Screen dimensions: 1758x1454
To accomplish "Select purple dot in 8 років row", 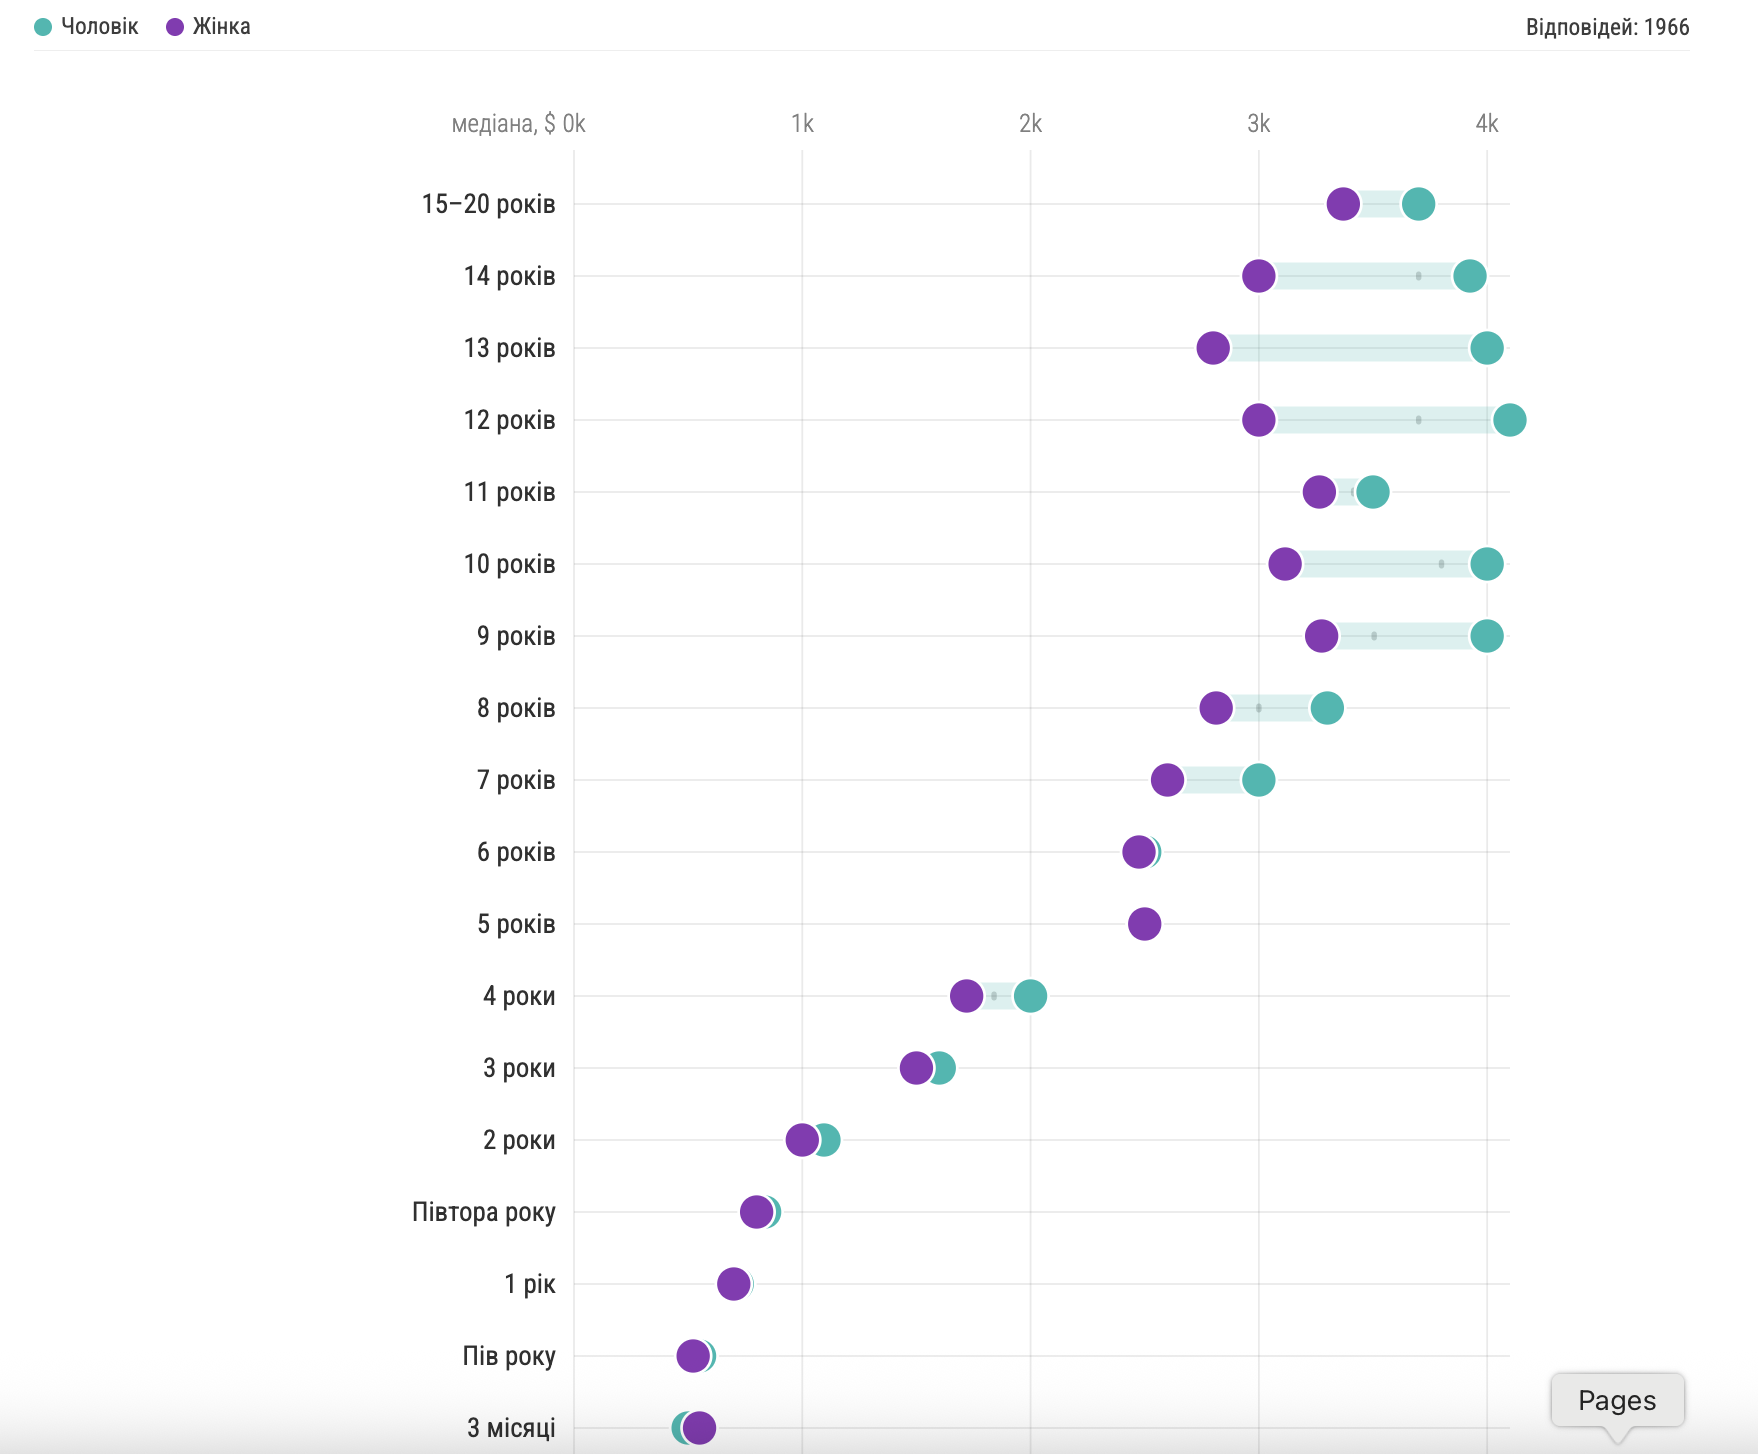I will click(x=1216, y=708).
